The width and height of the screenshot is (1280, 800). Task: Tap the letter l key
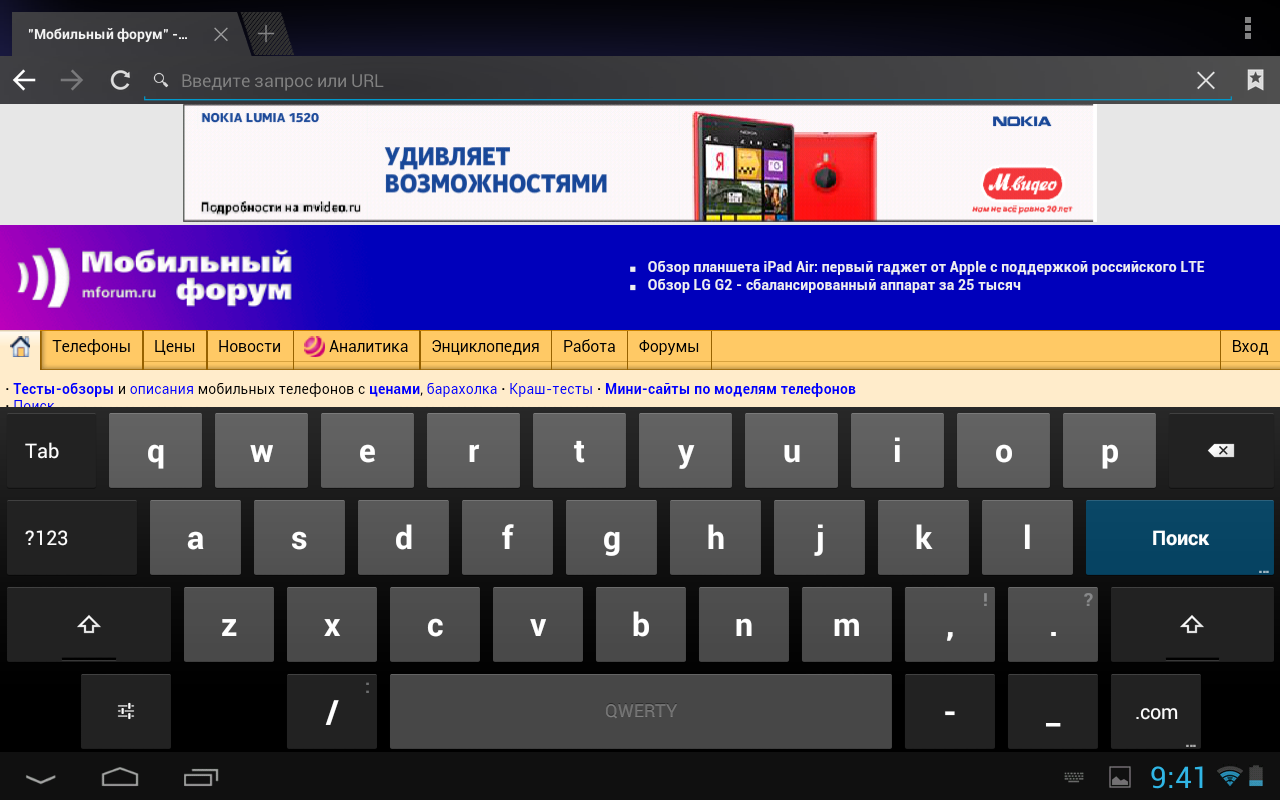pyautogui.click(x=1027, y=538)
